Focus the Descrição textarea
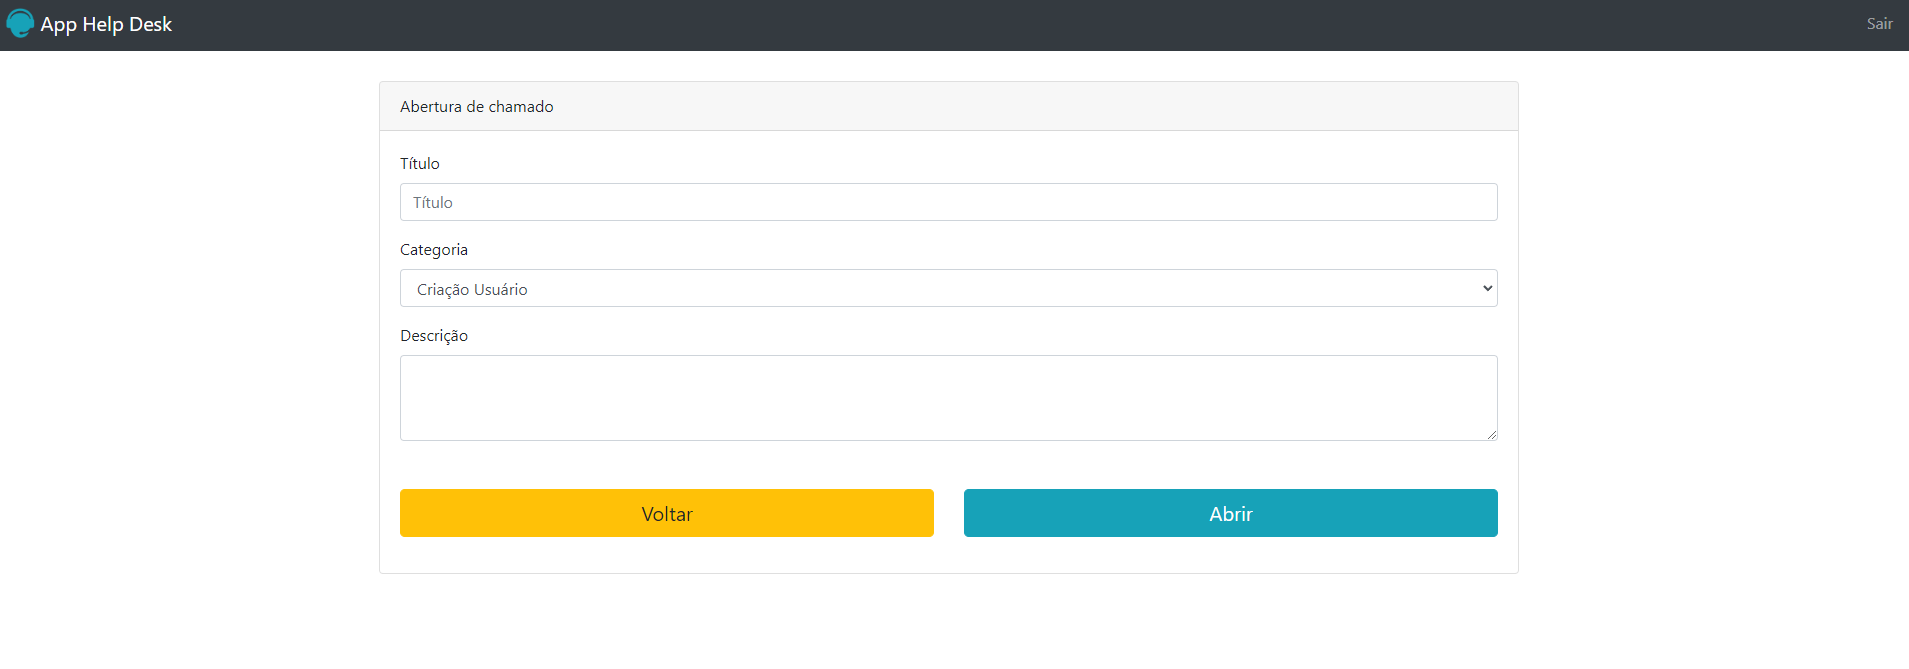 [947, 397]
